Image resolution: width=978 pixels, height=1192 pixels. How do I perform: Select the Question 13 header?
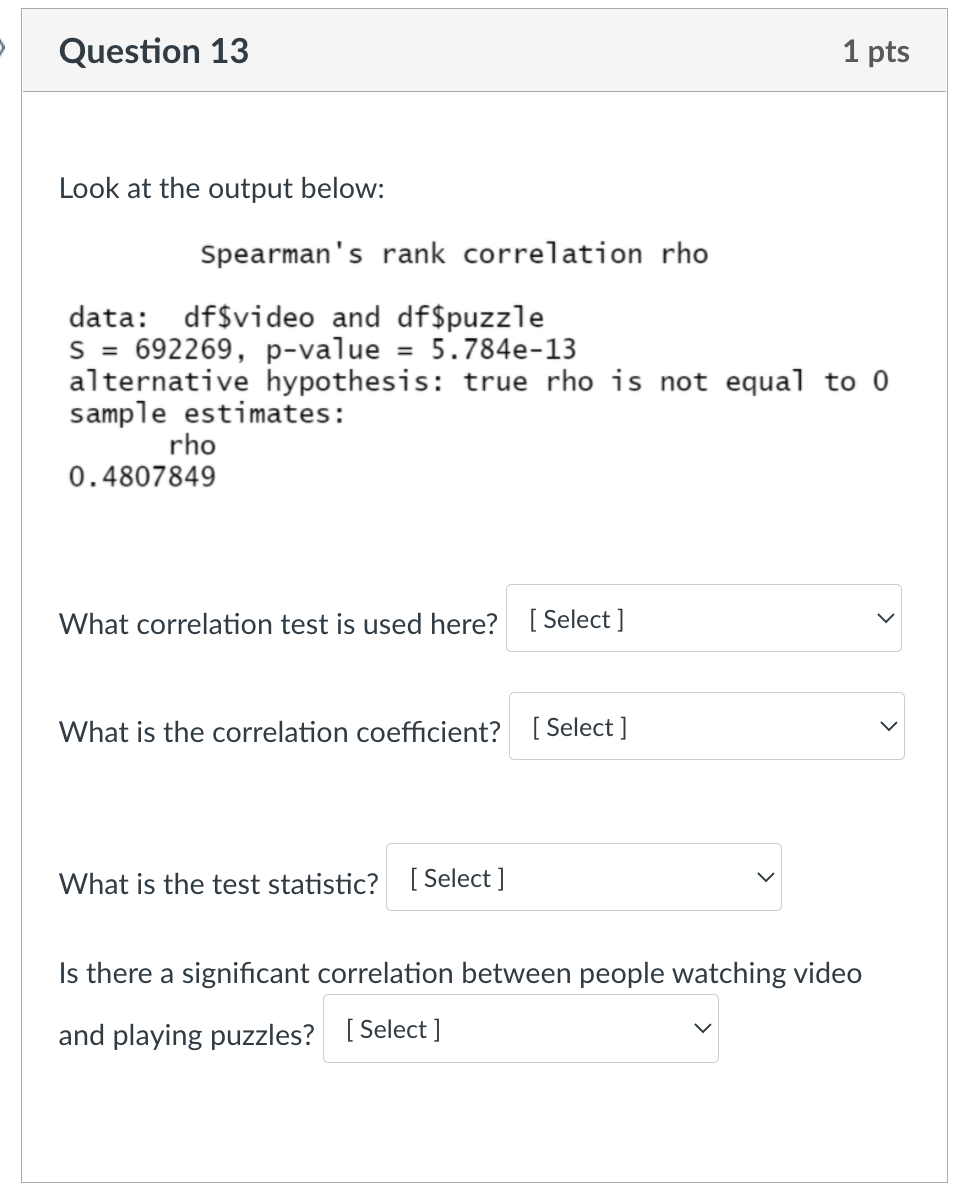[153, 51]
